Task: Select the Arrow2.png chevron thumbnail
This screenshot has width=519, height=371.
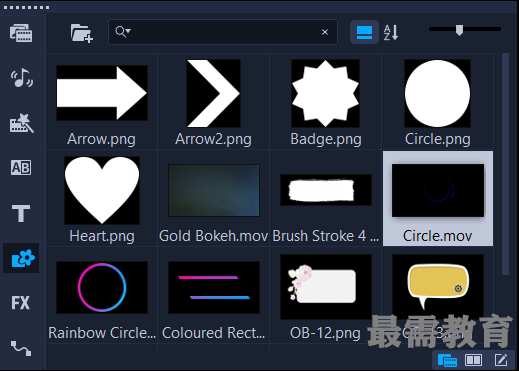Action: coord(213,93)
